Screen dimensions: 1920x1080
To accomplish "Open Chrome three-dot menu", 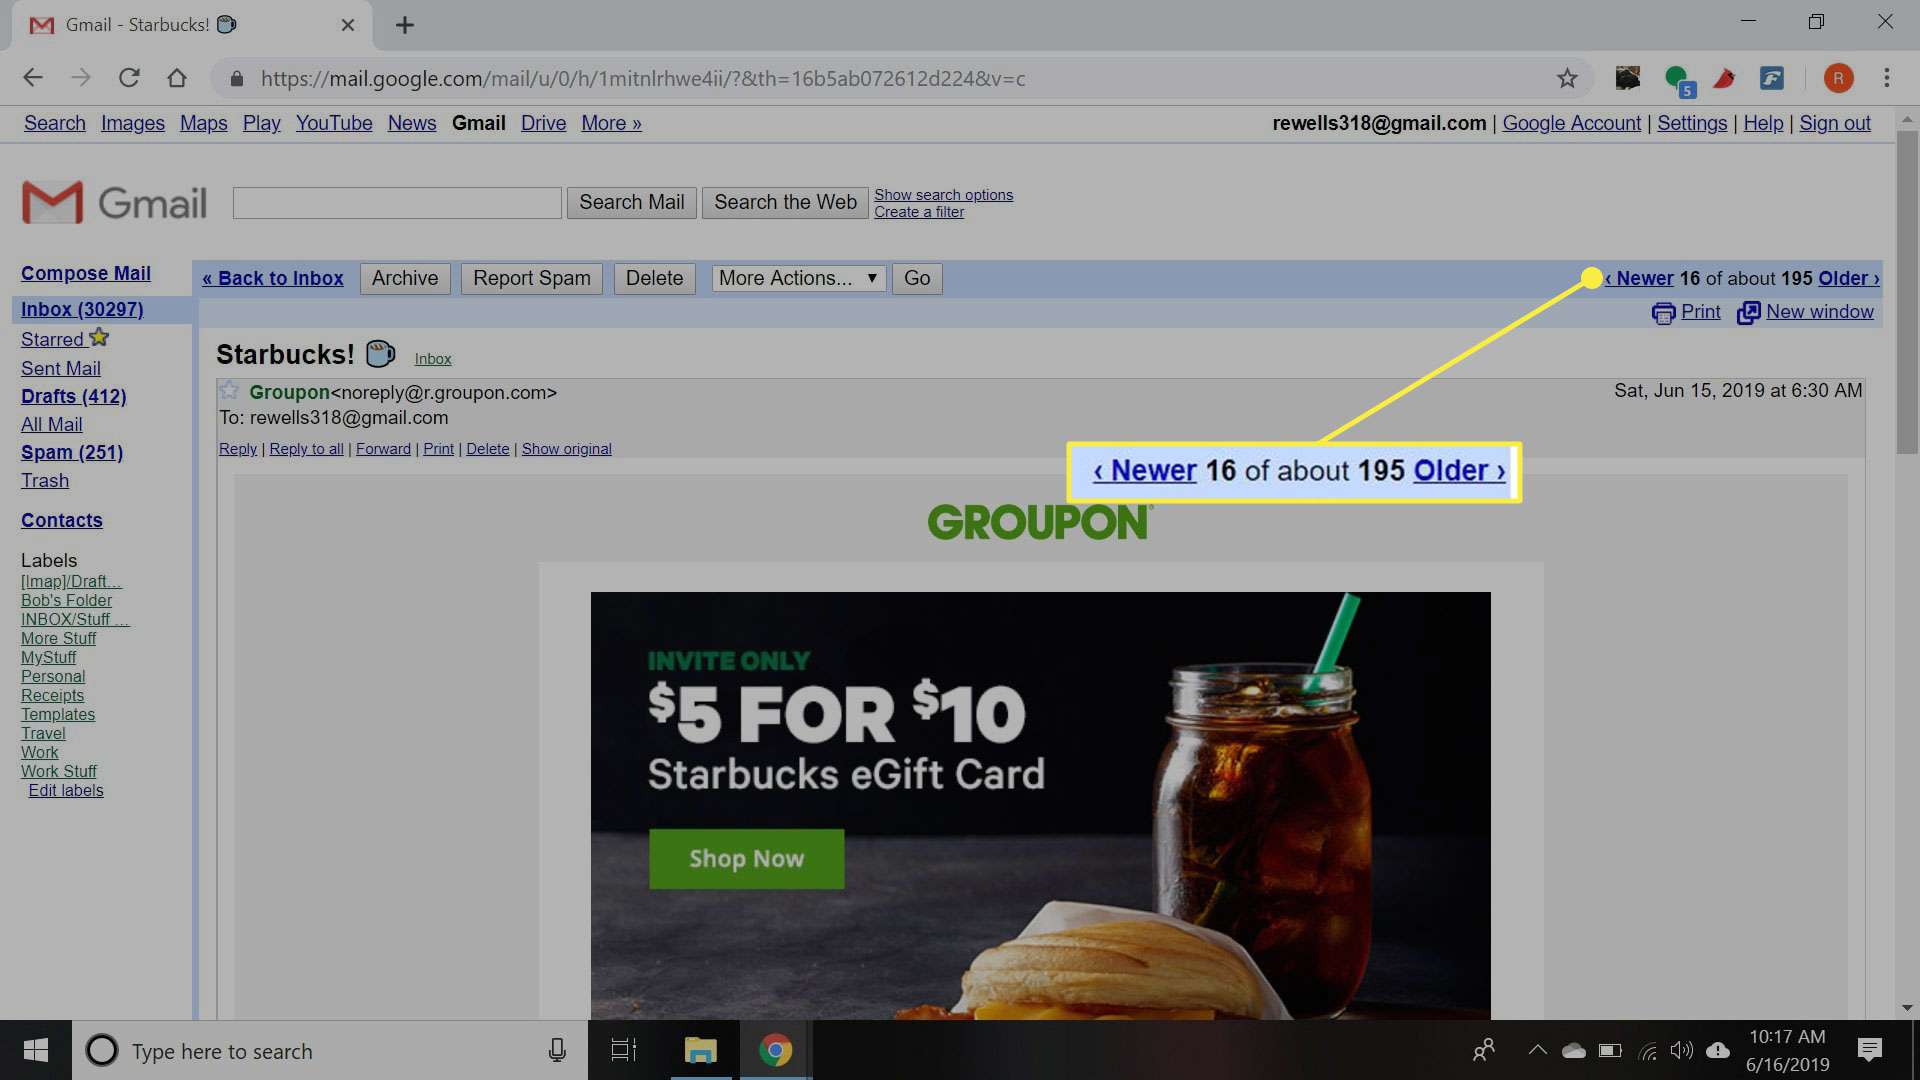I will (1887, 78).
